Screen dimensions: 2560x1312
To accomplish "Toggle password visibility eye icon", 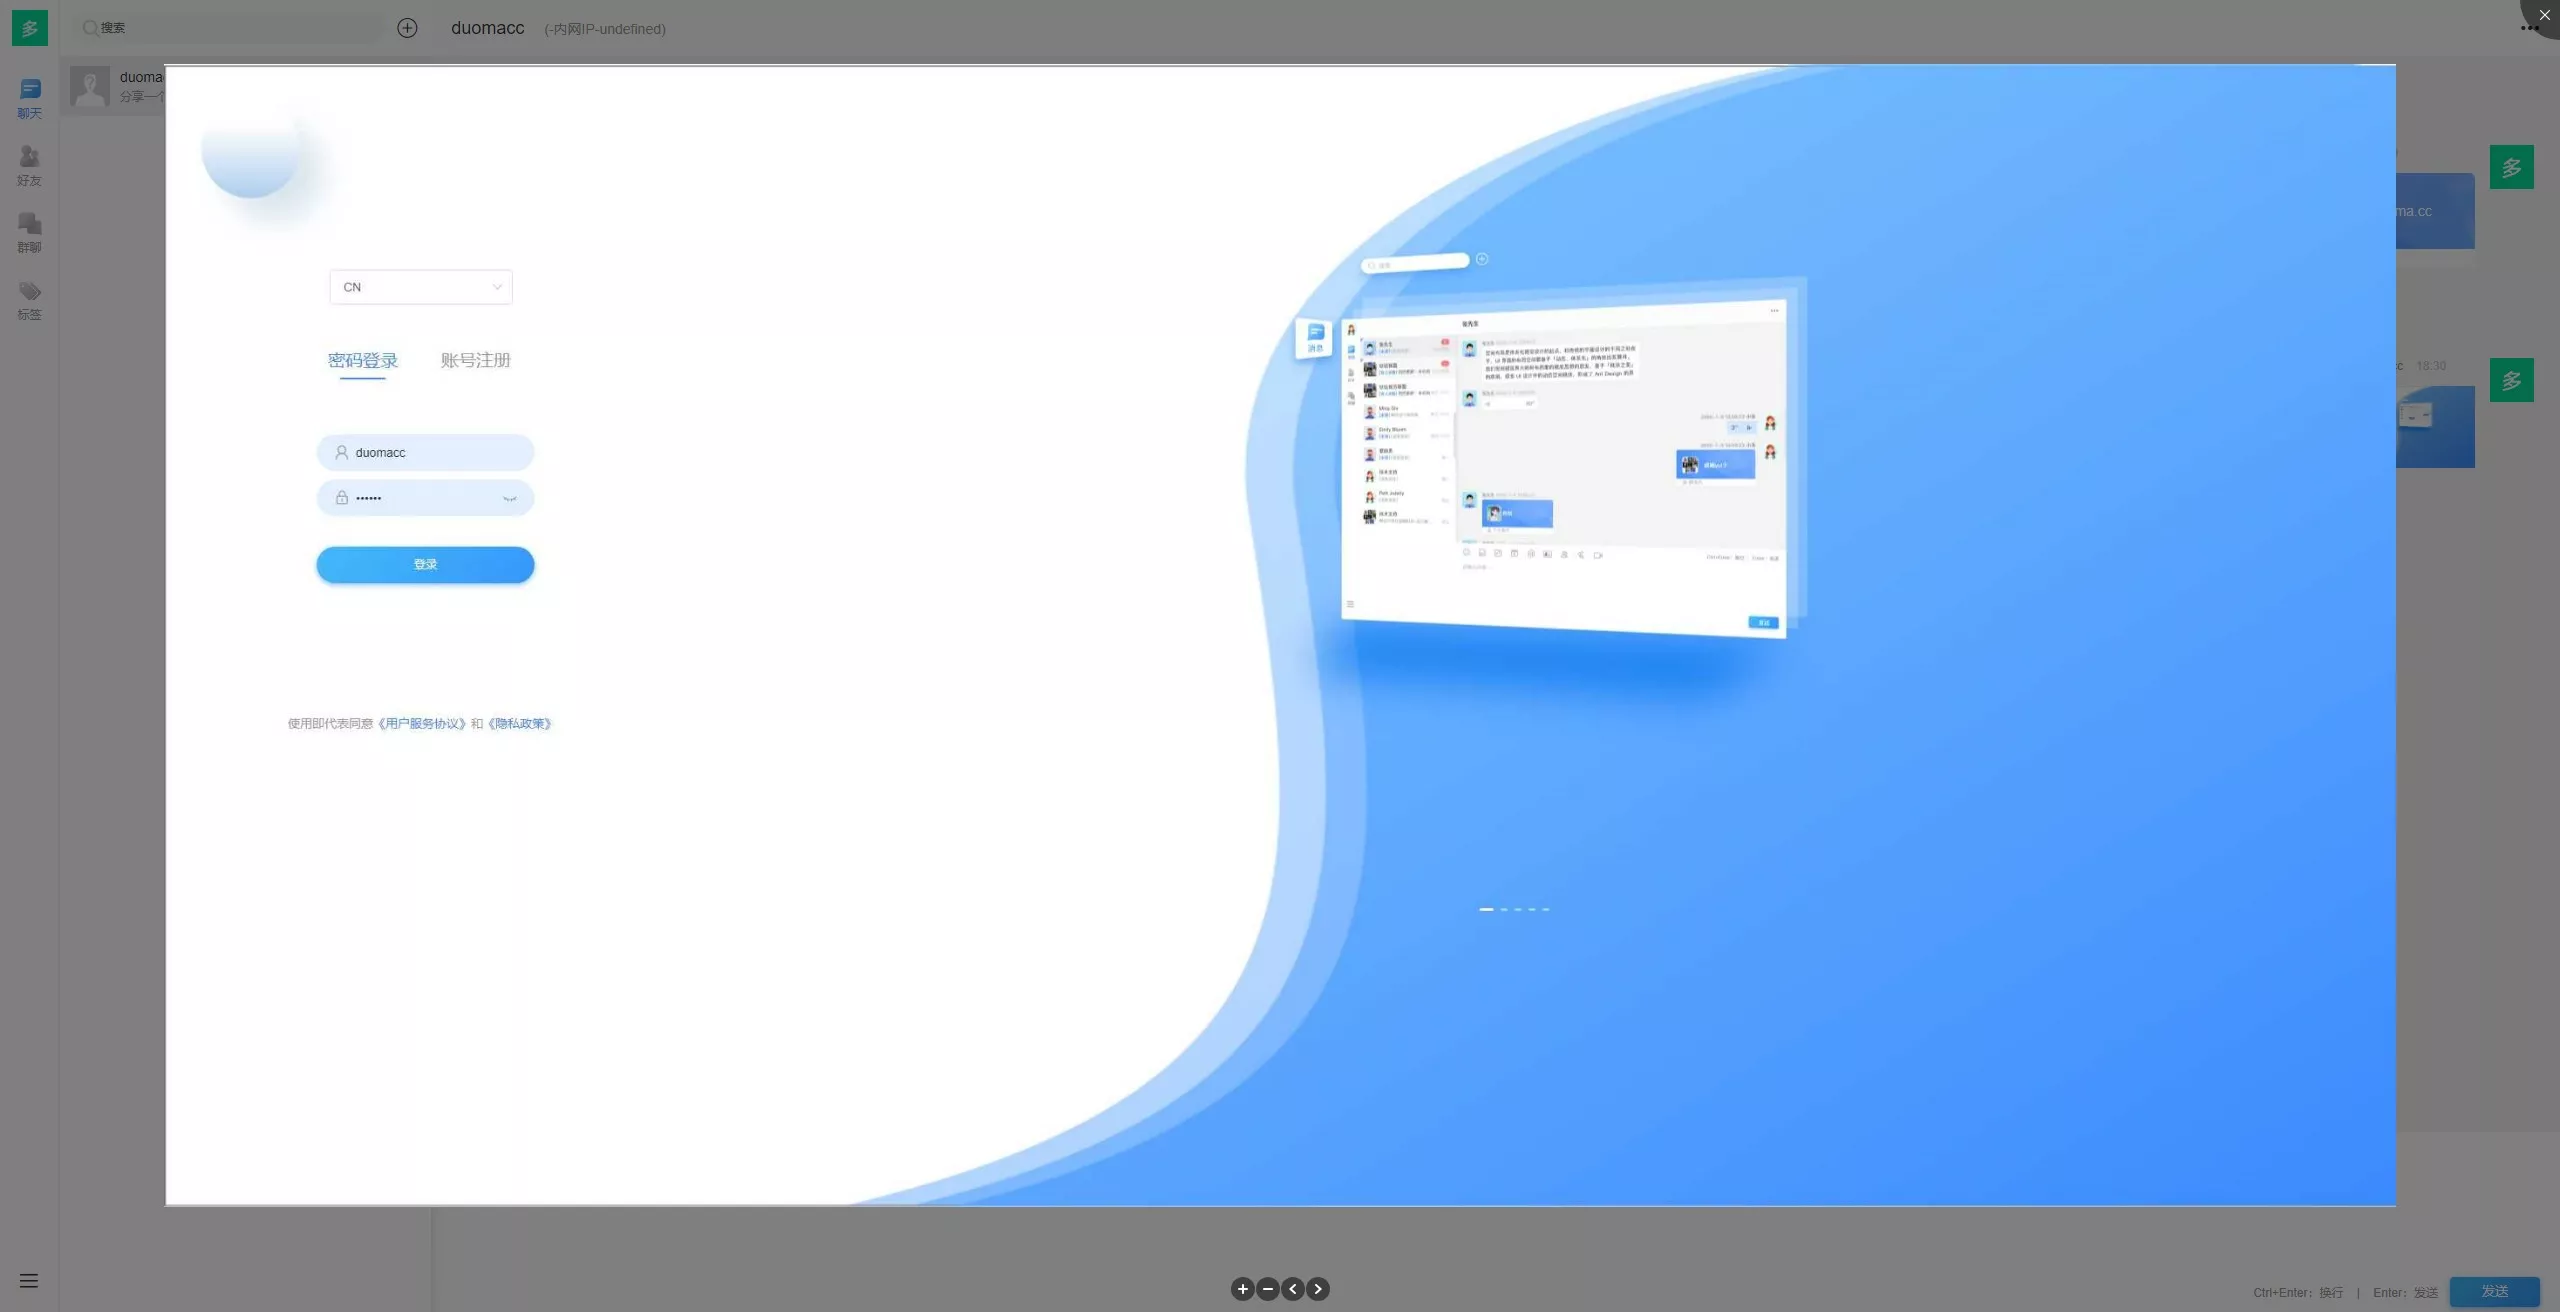I will (510, 498).
